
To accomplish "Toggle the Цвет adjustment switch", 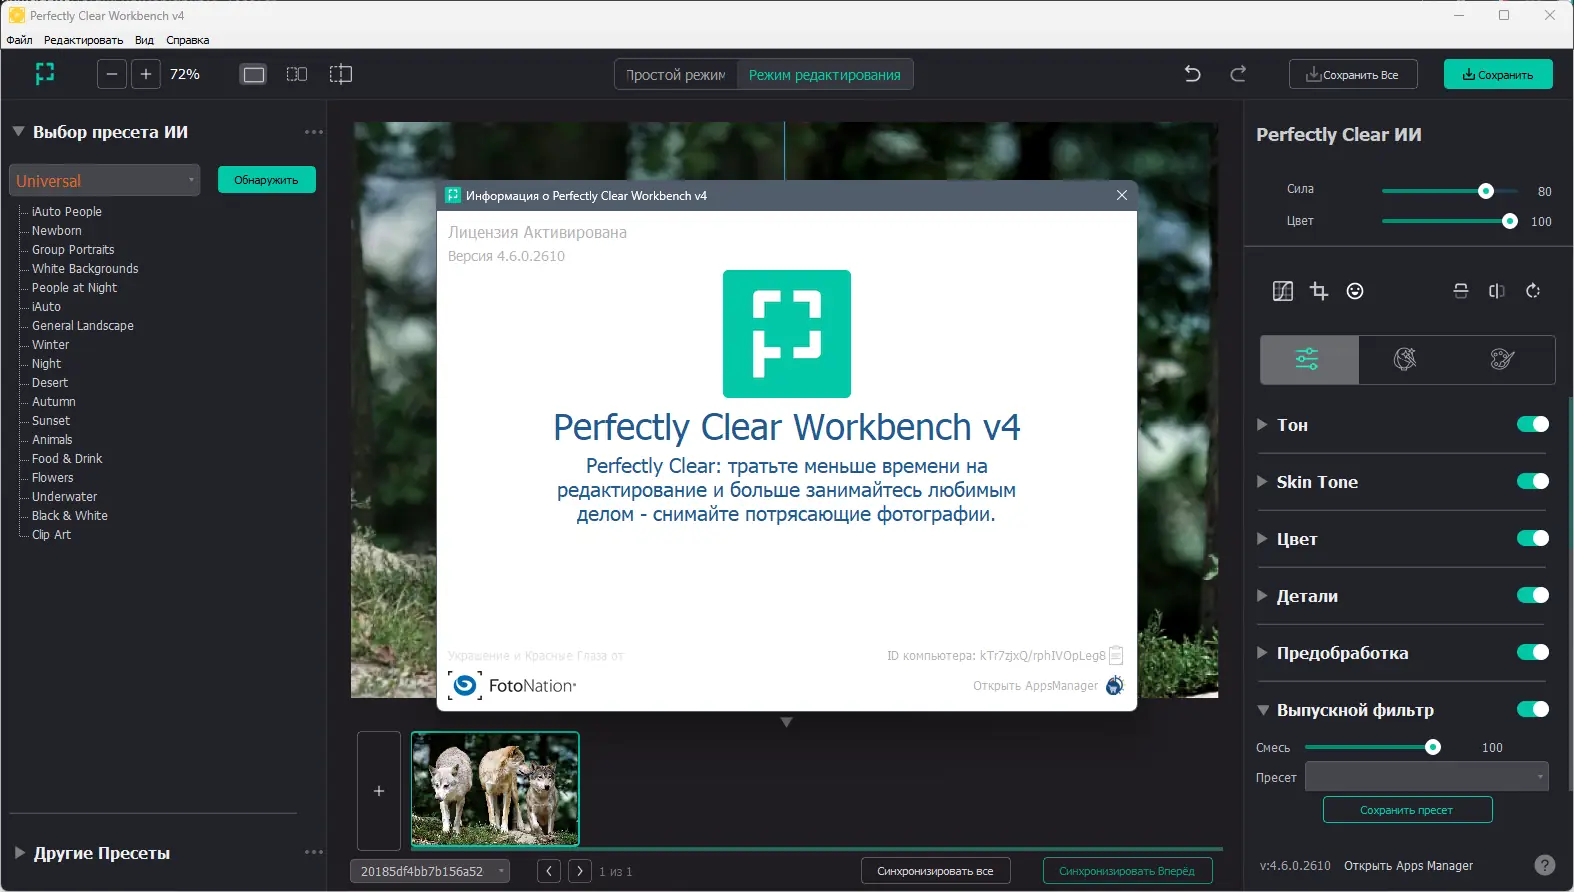I will click(1533, 538).
